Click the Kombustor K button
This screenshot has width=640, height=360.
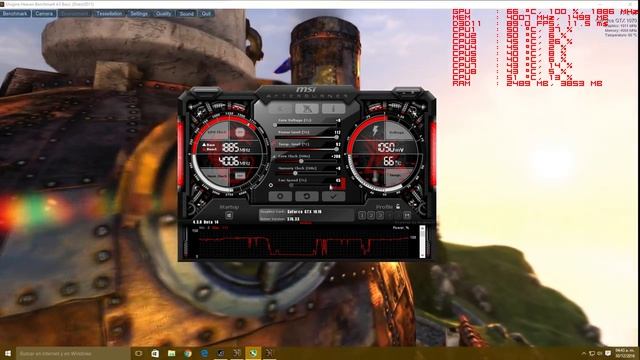(x=307, y=108)
